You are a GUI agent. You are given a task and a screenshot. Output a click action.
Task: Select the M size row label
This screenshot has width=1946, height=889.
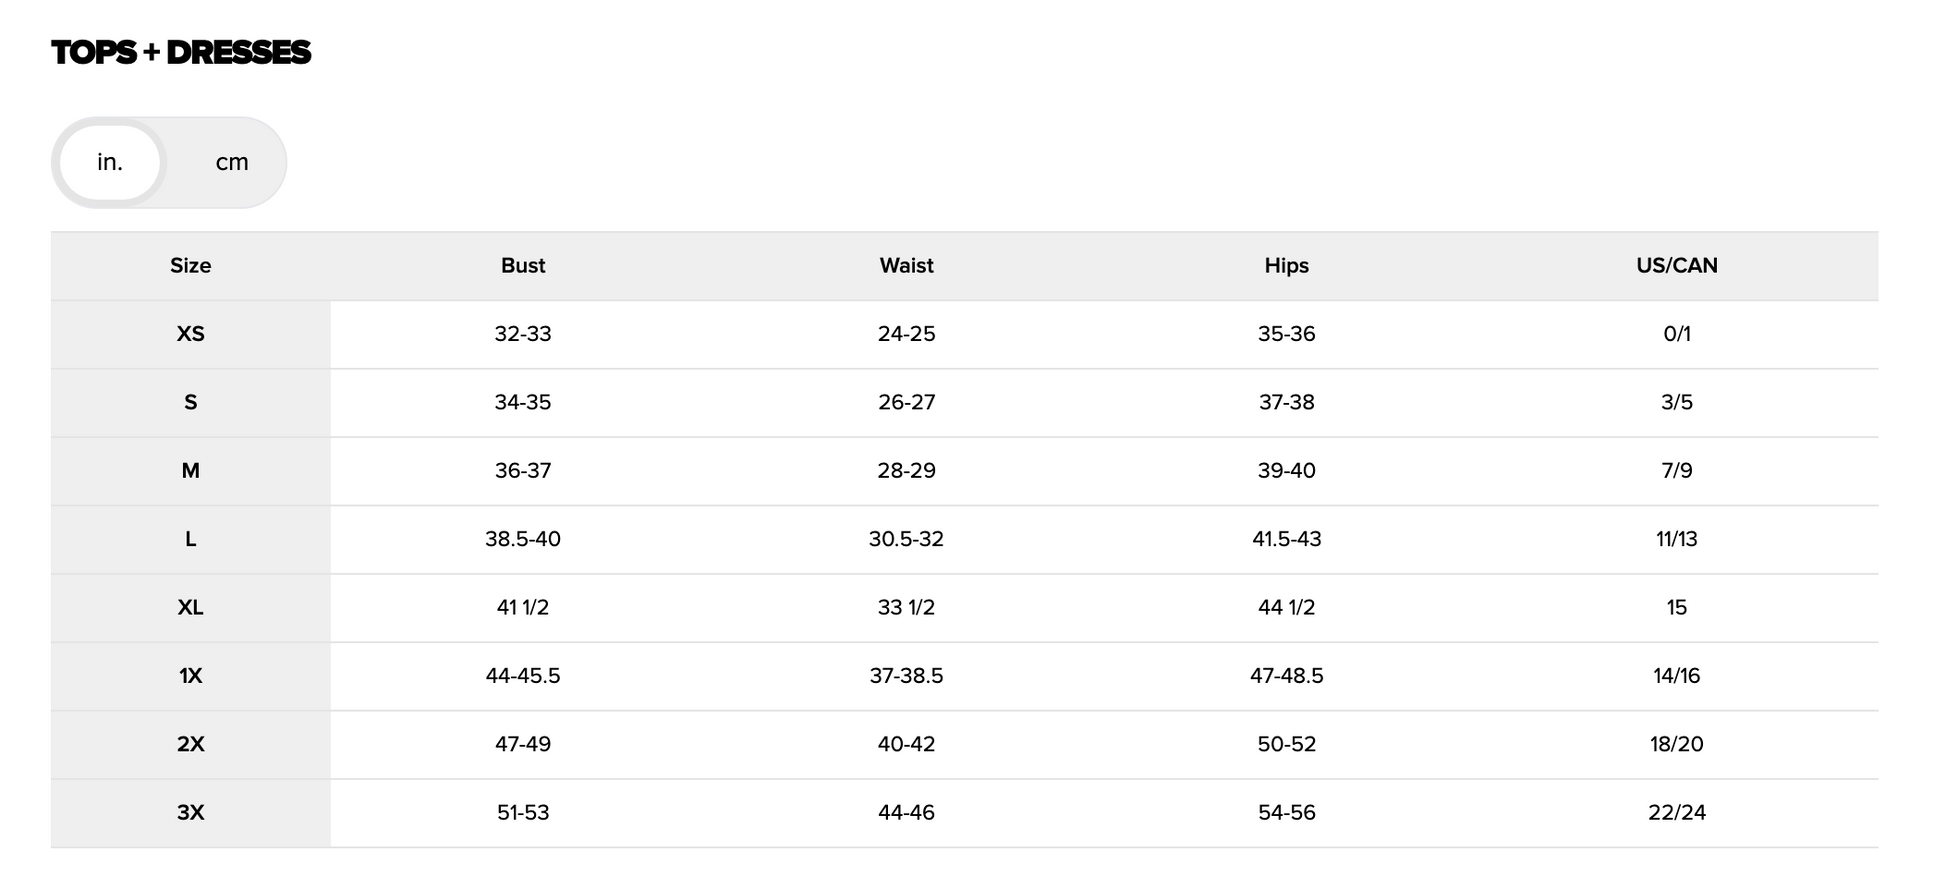coord(190,471)
